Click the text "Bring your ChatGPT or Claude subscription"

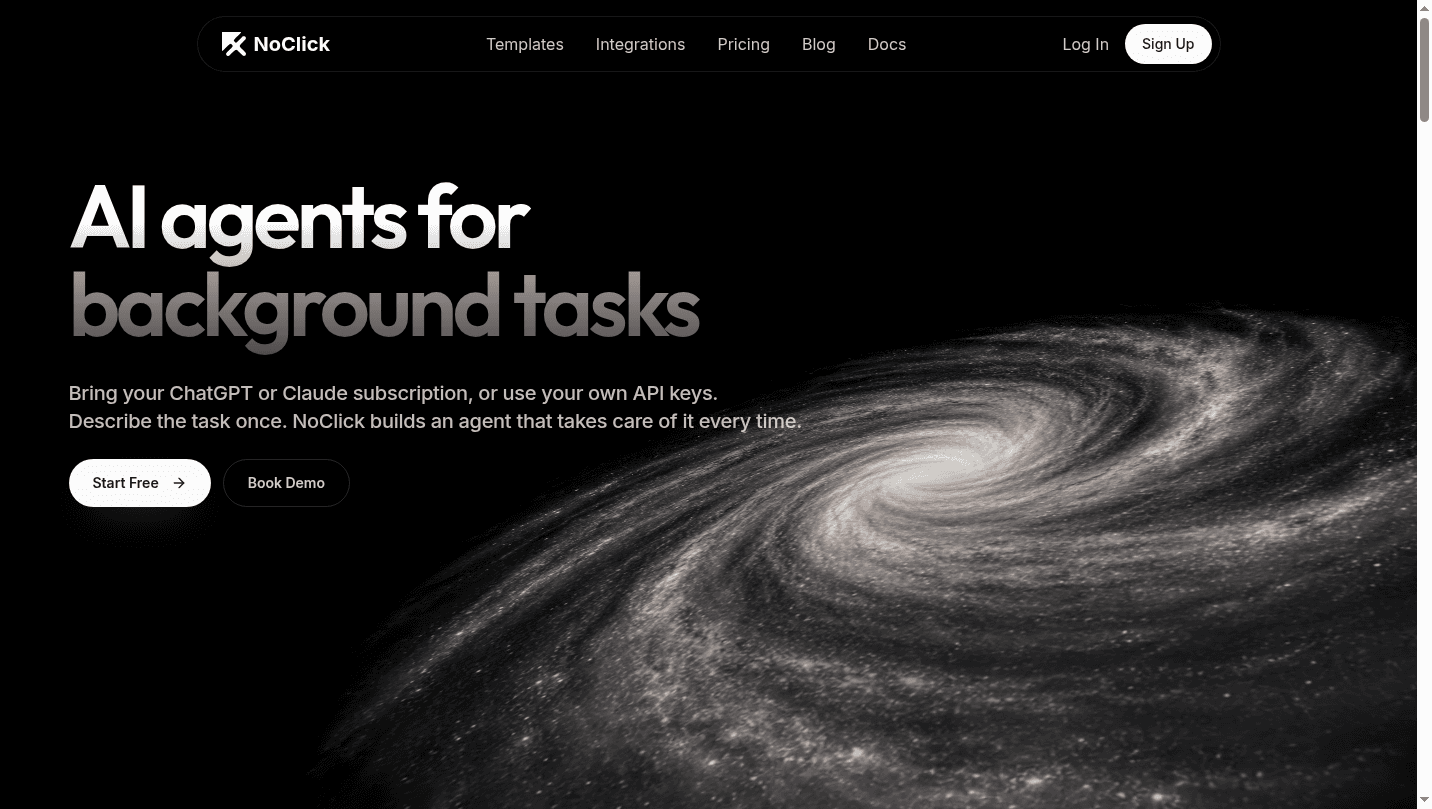(x=269, y=393)
